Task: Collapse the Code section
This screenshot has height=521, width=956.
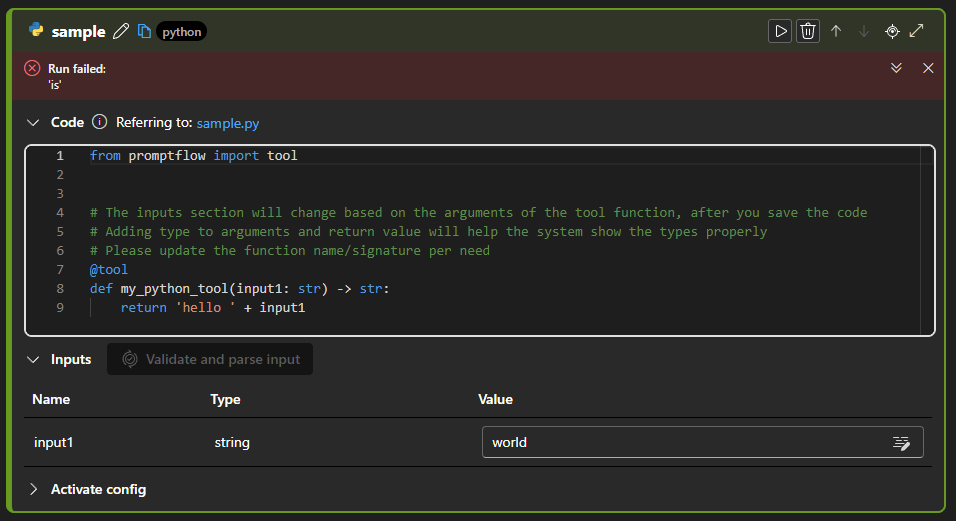Action: 33,122
